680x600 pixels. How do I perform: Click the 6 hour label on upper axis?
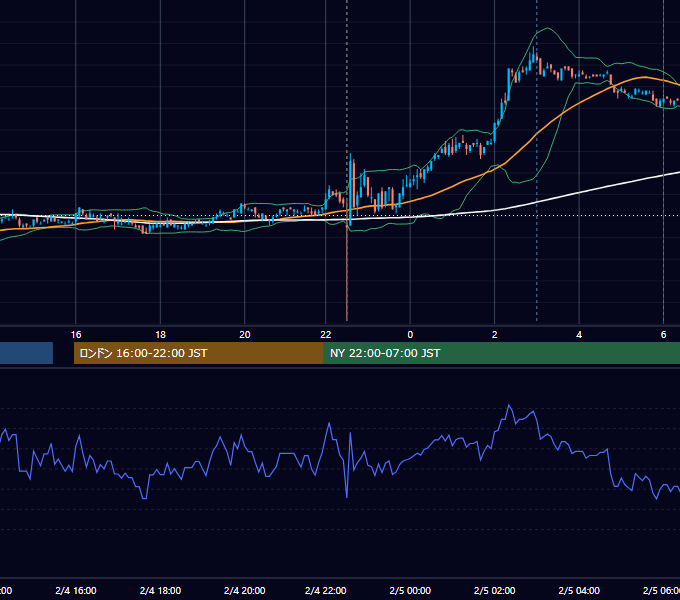point(663,334)
